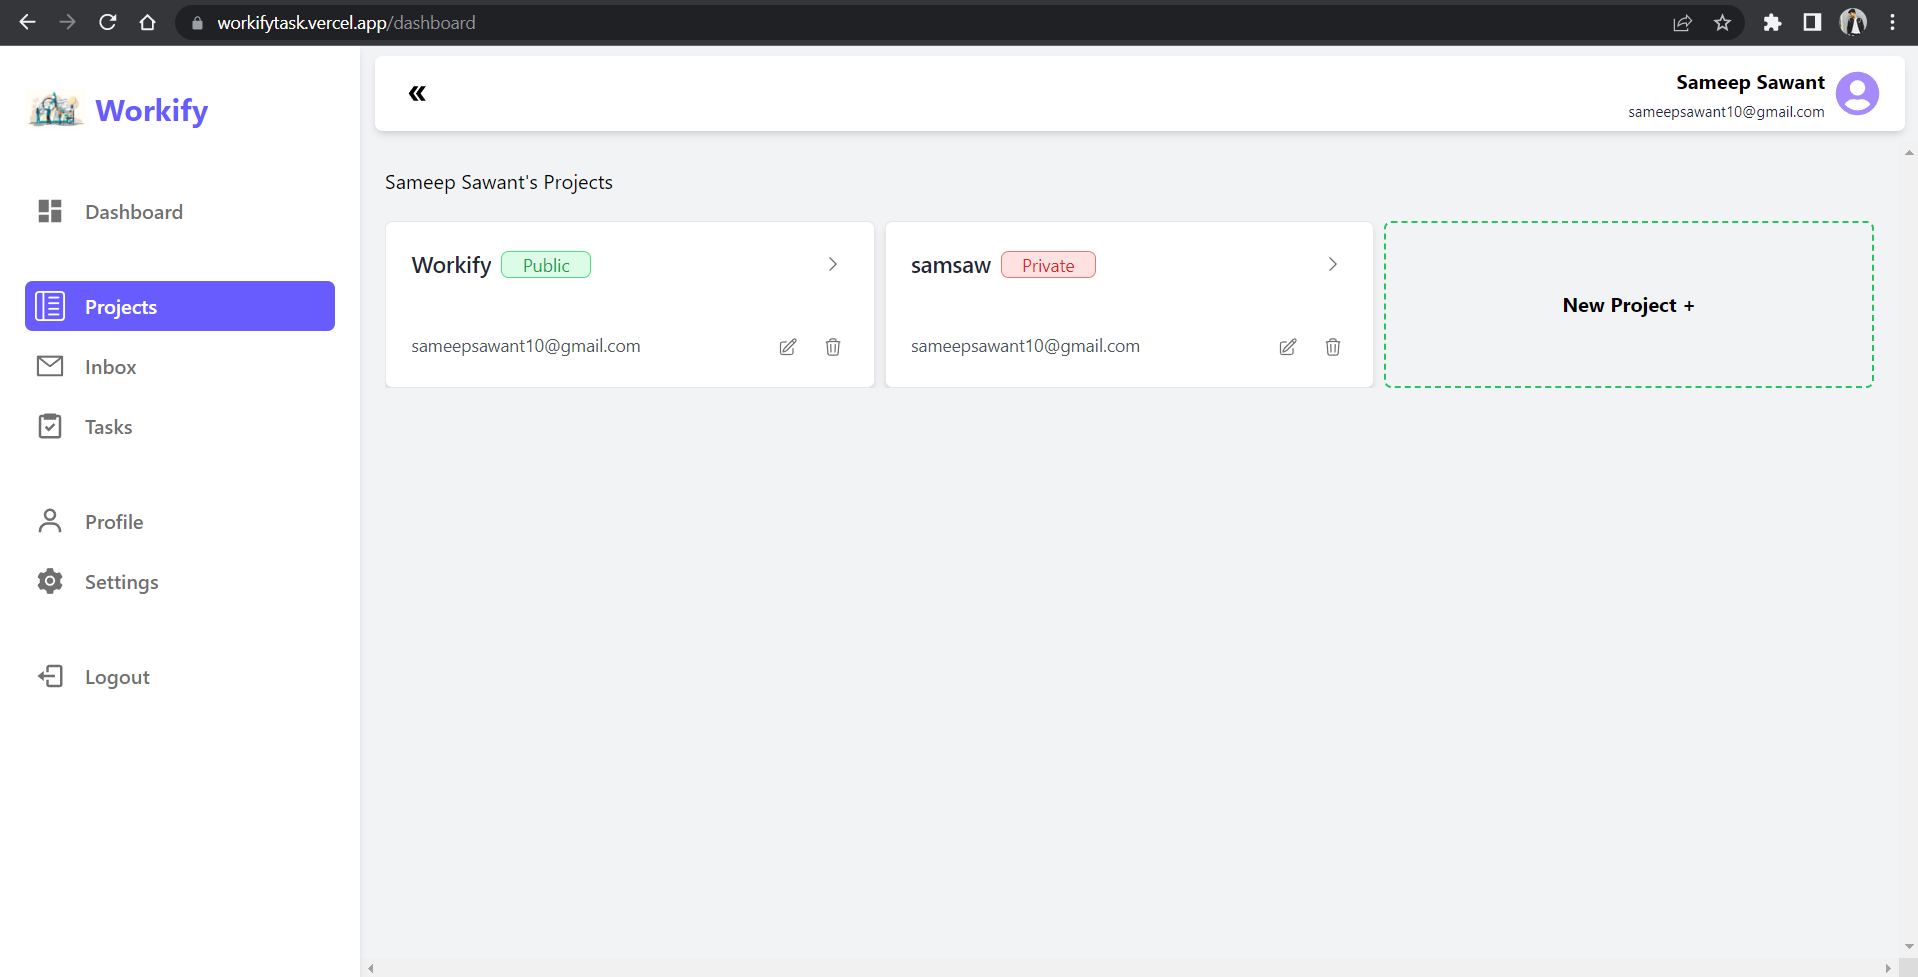Click the Workify logo image
Screen dimensions: 1918x977
pyautogui.click(x=55, y=109)
